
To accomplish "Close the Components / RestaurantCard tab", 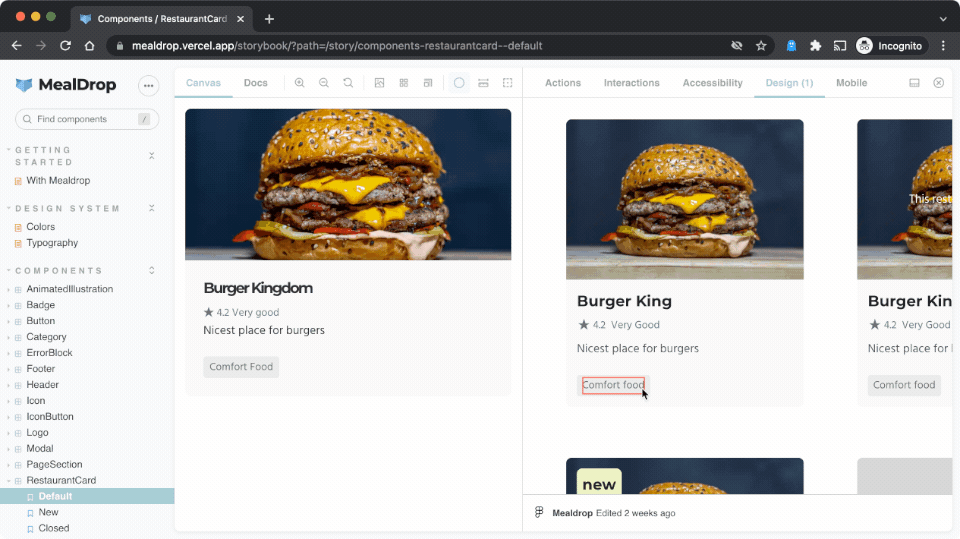I will (x=241, y=19).
